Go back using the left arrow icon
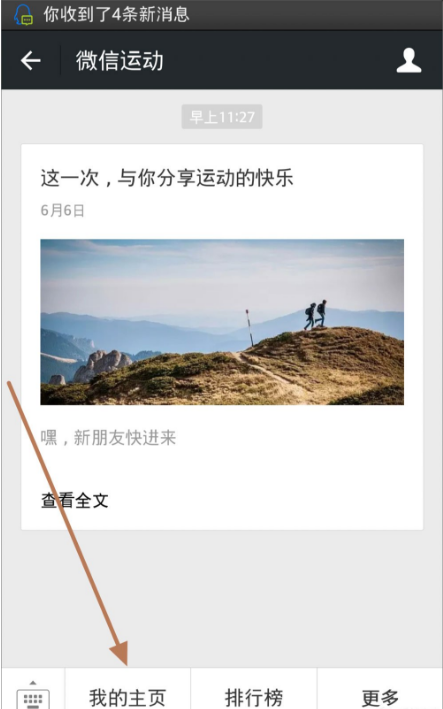Screen dimensions: 443x709 coord(31,61)
